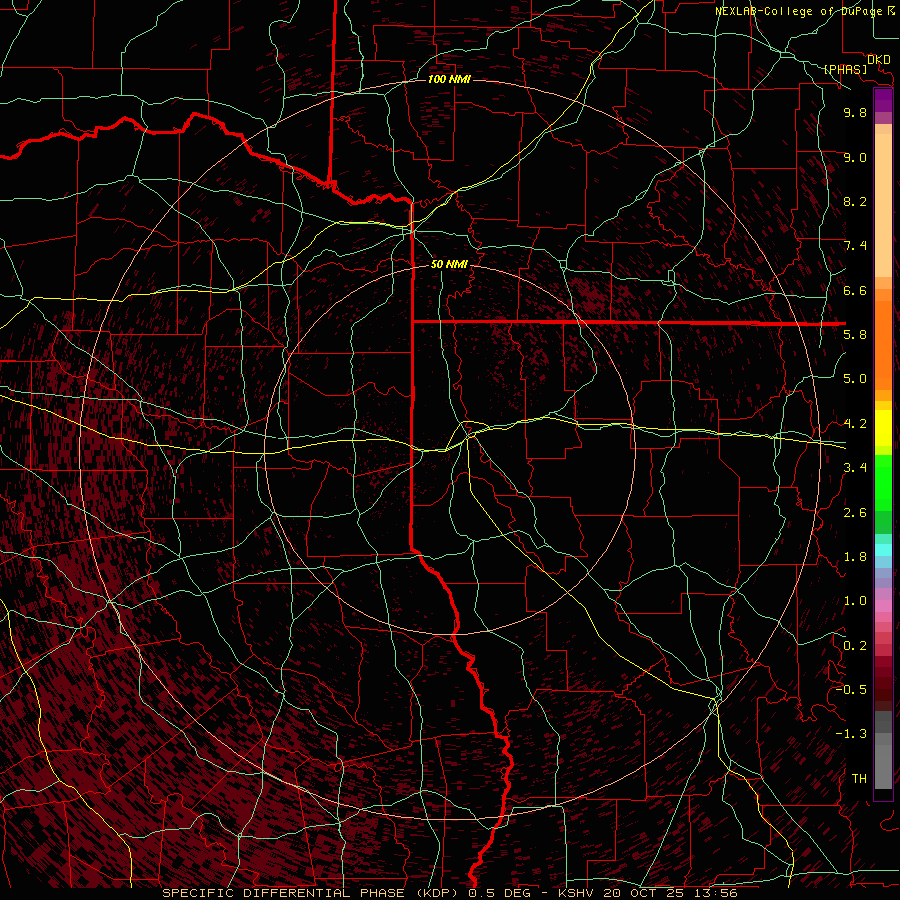Click the bright green colorbar segment
Viewport: 900px width, 900px height.
pos(883,484)
